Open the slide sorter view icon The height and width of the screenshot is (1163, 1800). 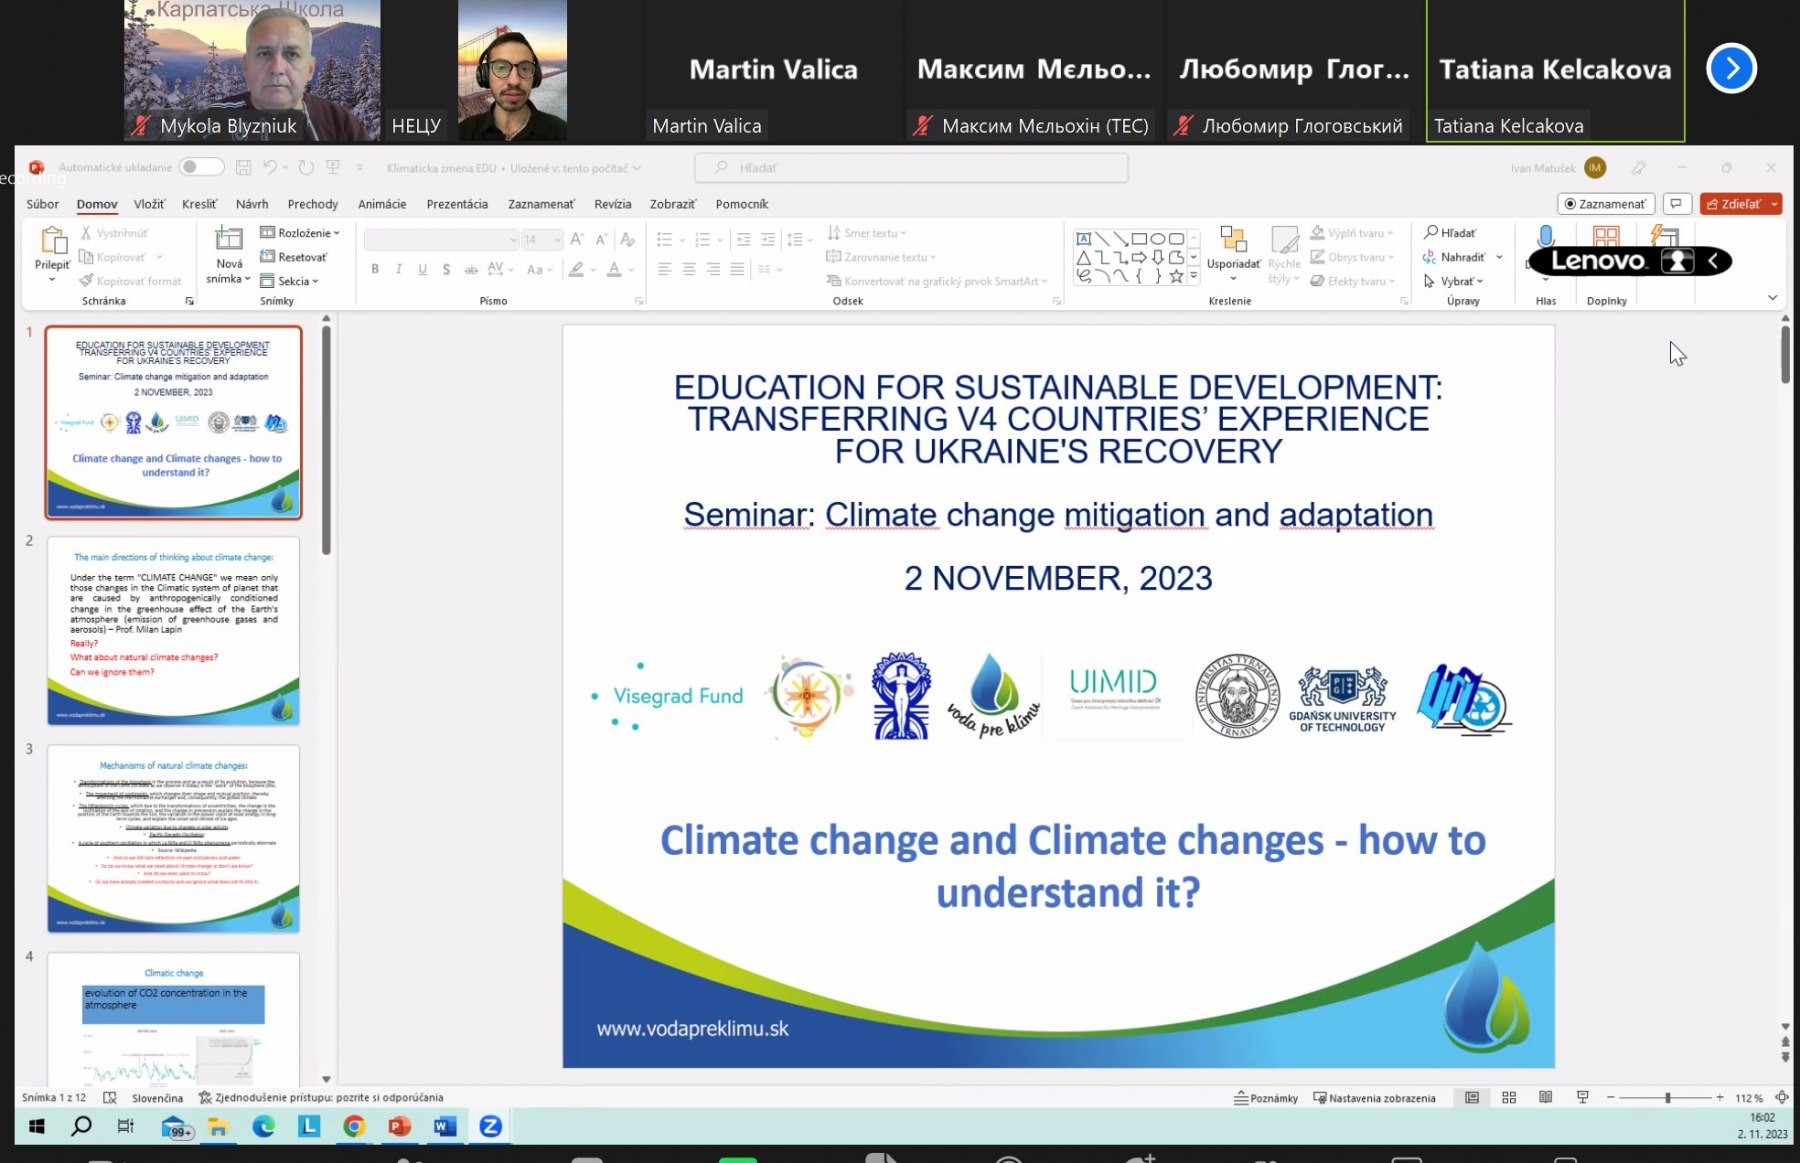1509,1098
